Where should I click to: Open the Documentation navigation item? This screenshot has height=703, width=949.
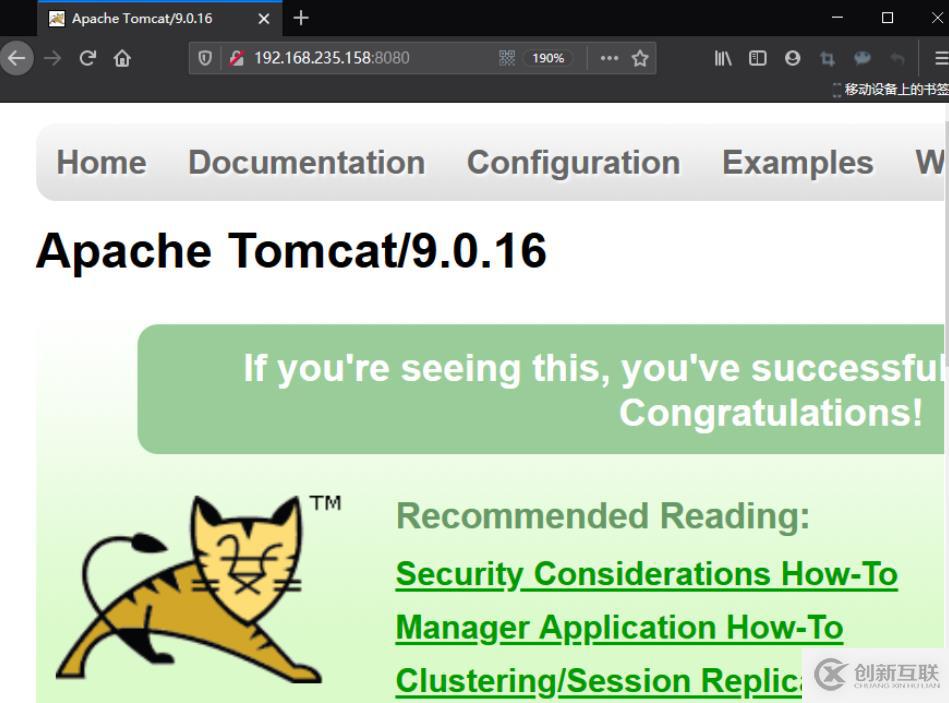(307, 162)
